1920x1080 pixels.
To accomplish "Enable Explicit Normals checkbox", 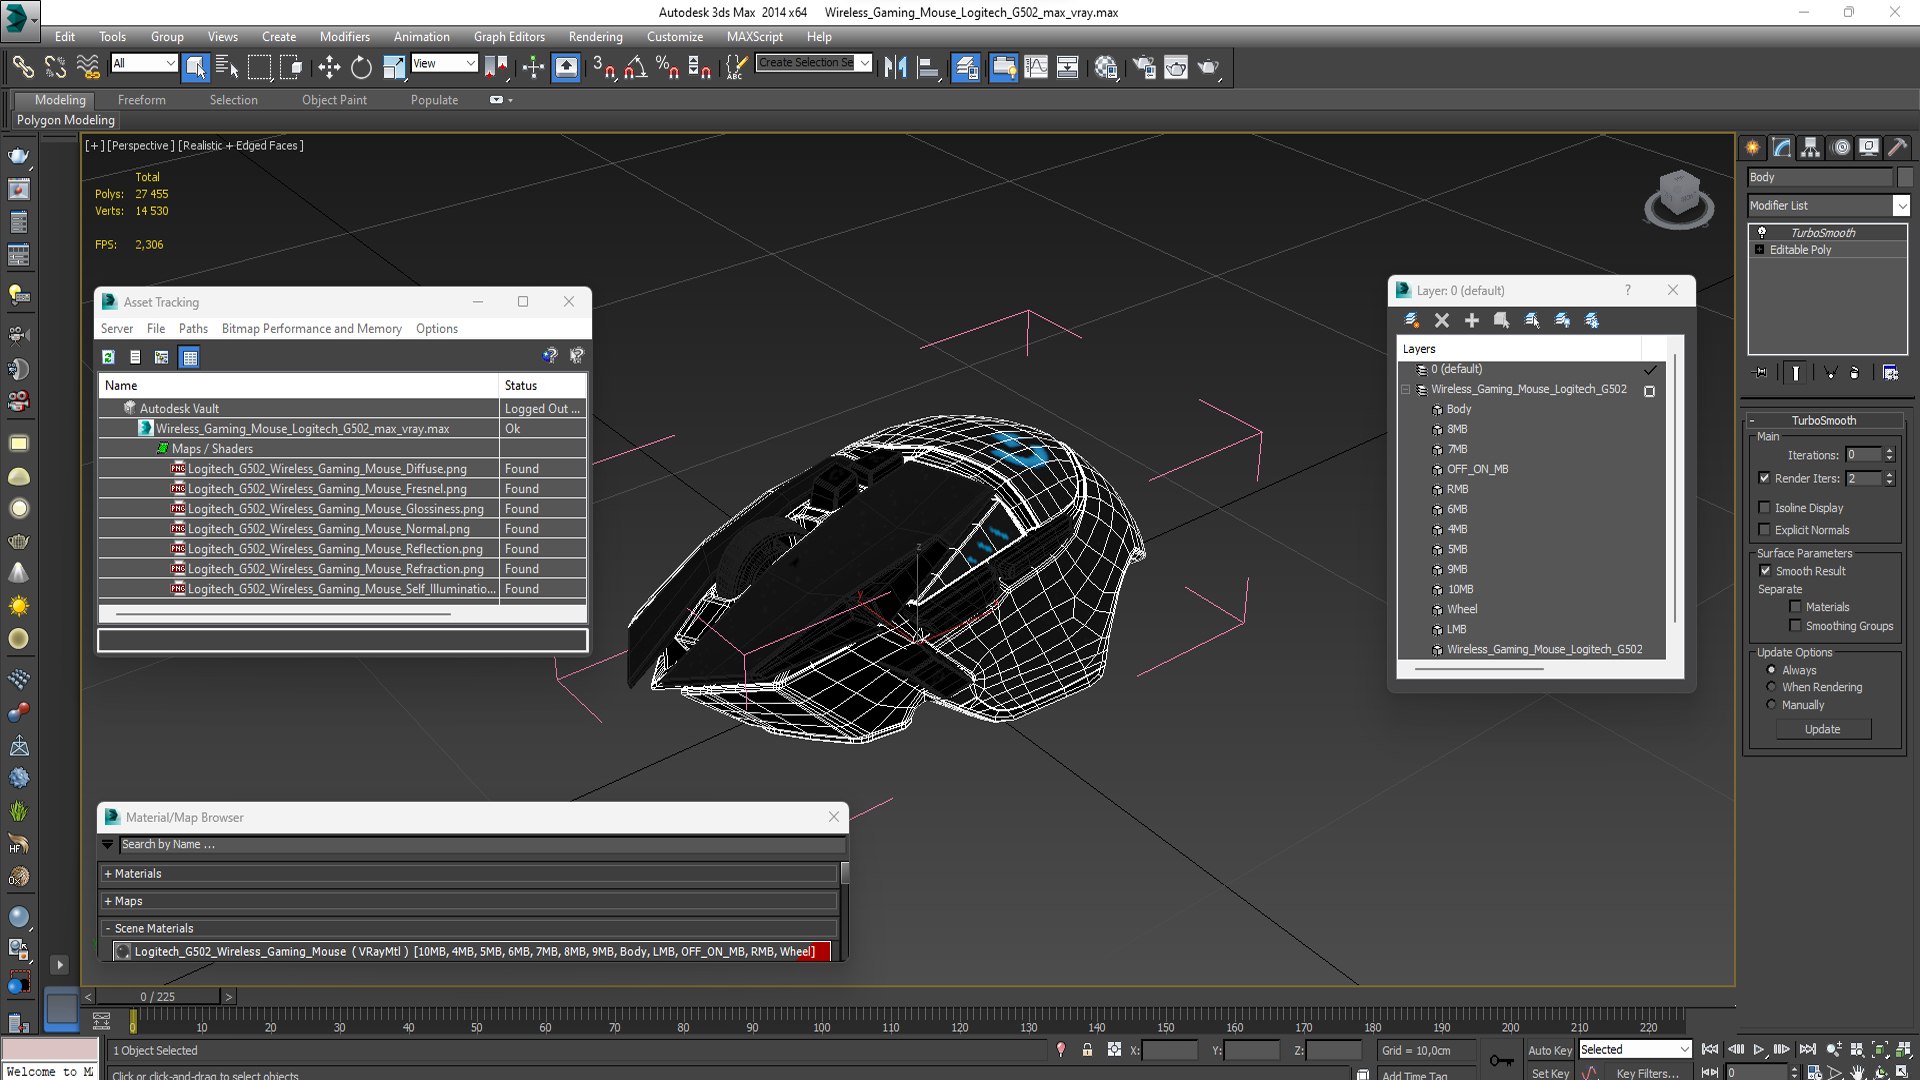I will 1765,530.
